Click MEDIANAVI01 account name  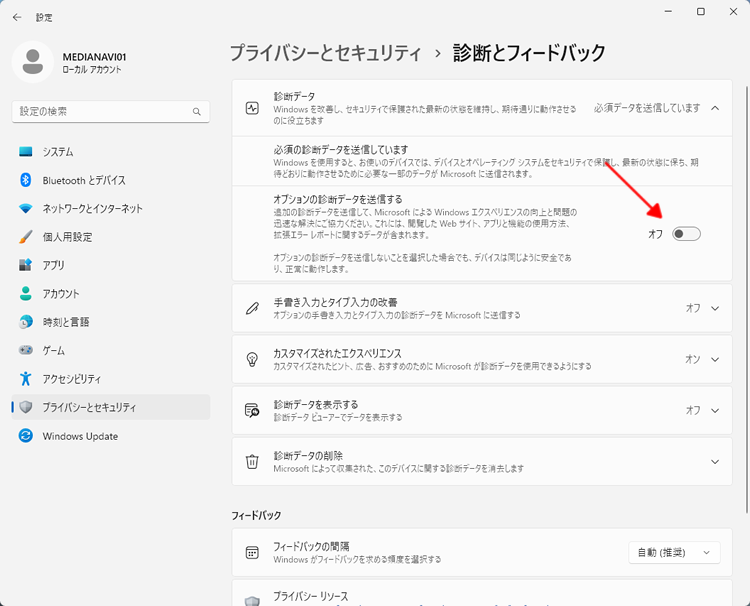tap(94, 57)
